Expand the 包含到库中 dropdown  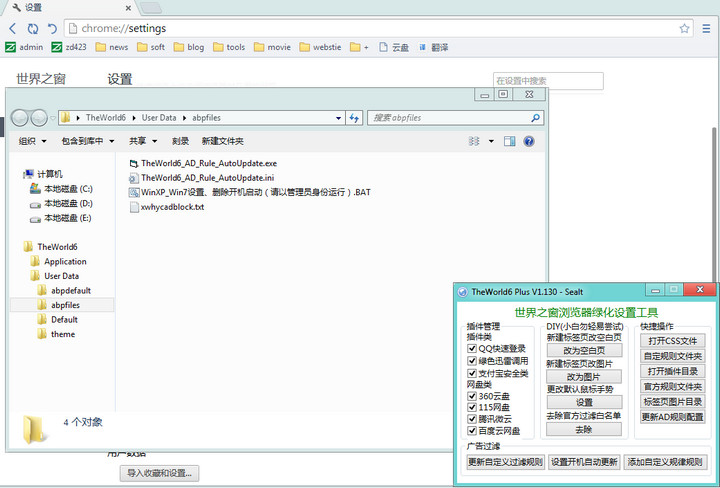point(87,141)
